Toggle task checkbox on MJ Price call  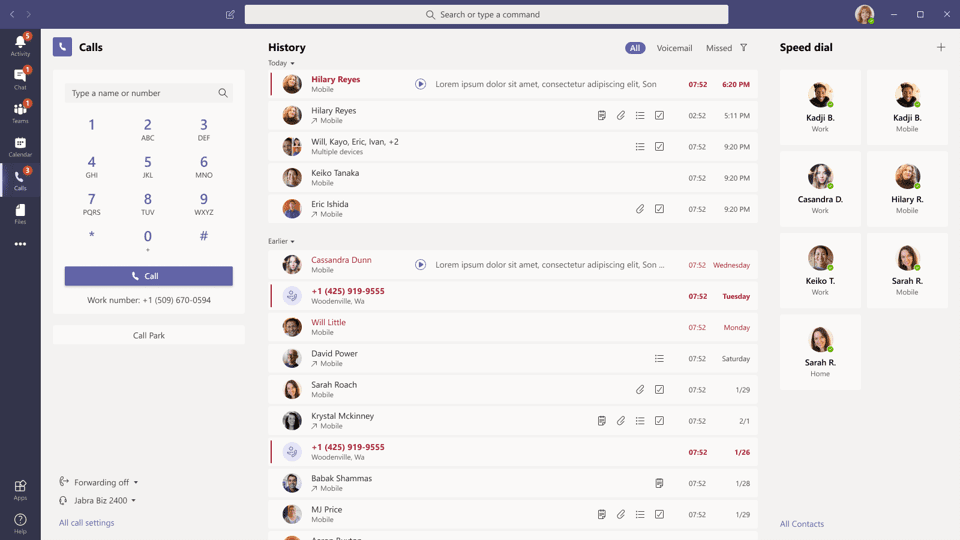point(659,514)
